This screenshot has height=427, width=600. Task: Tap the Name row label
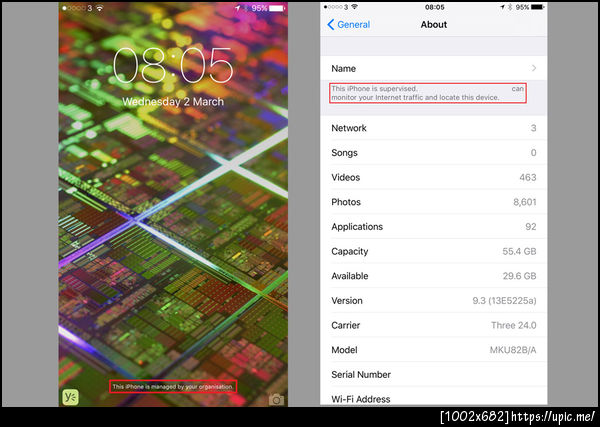click(344, 68)
